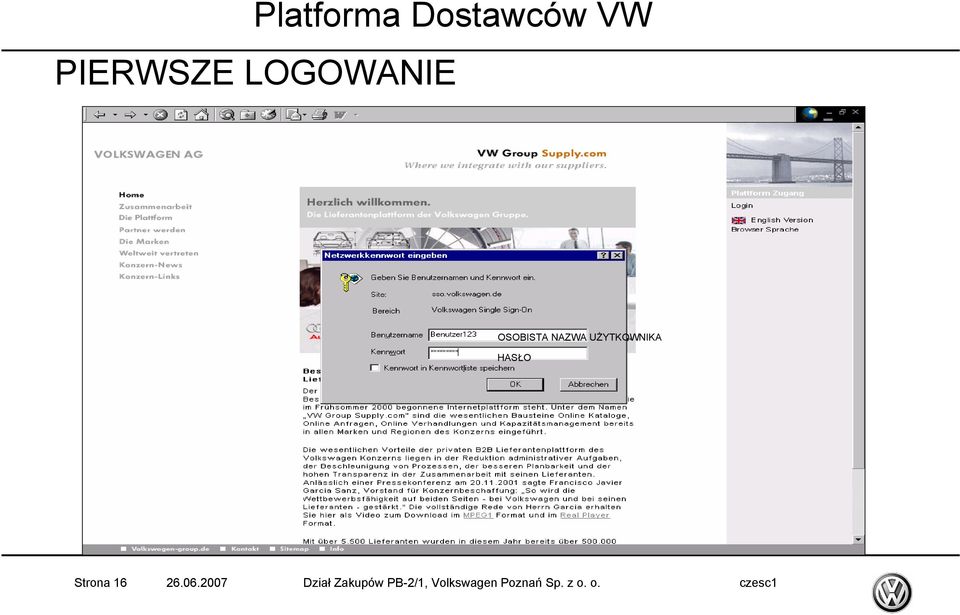Click the scrollbar down arrow
This screenshot has height=615, width=960.
[x=858, y=539]
